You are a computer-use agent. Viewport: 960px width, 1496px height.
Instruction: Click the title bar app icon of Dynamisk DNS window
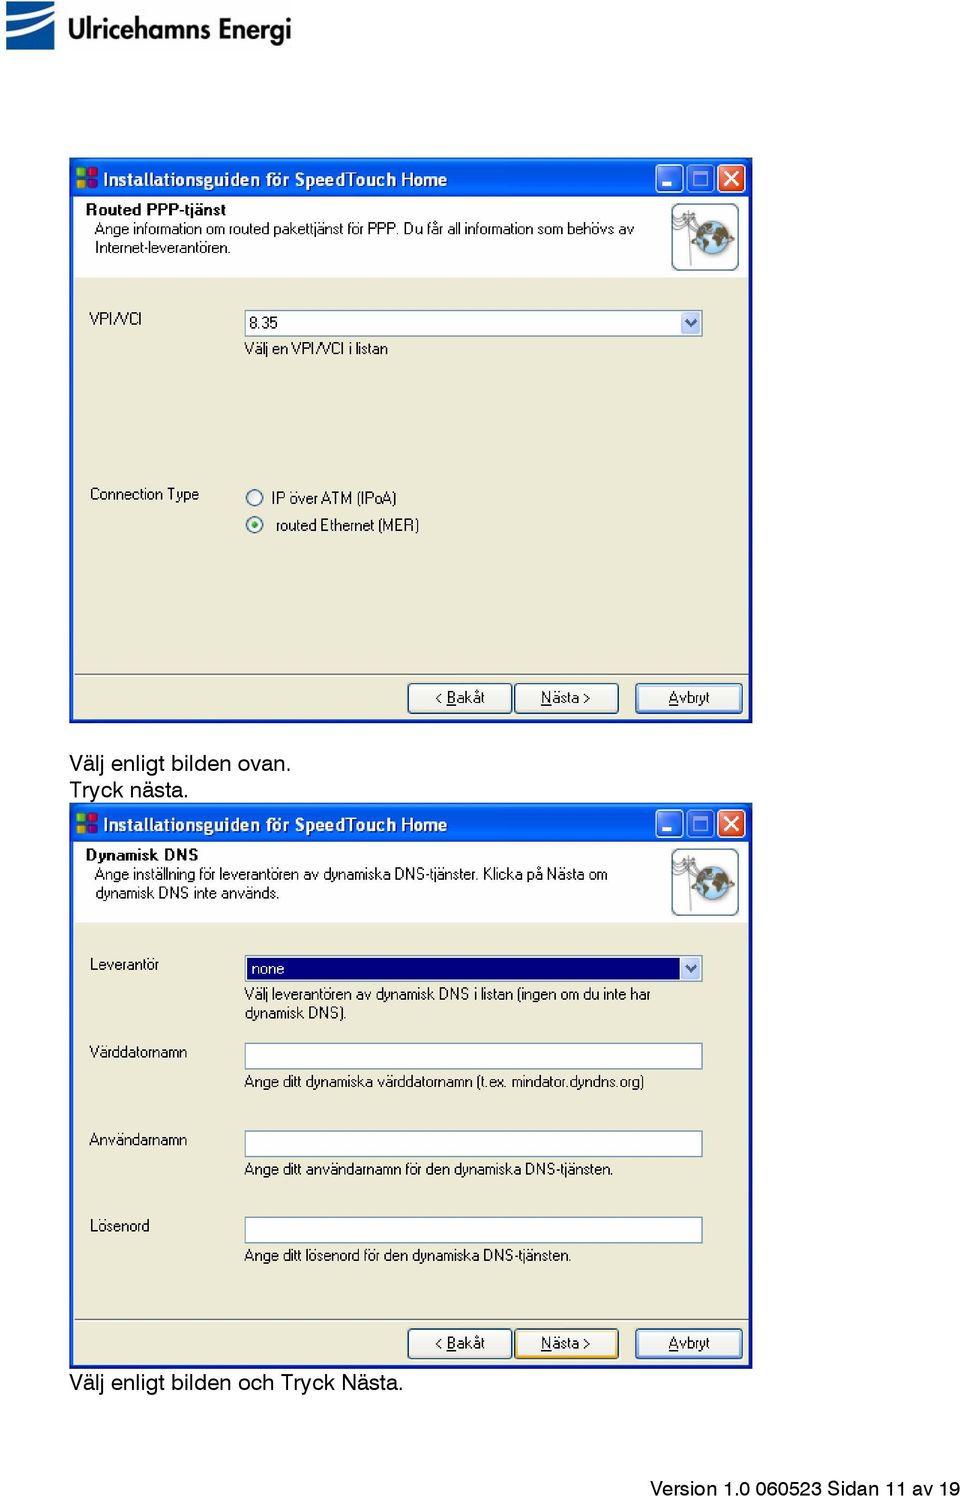coord(87,824)
